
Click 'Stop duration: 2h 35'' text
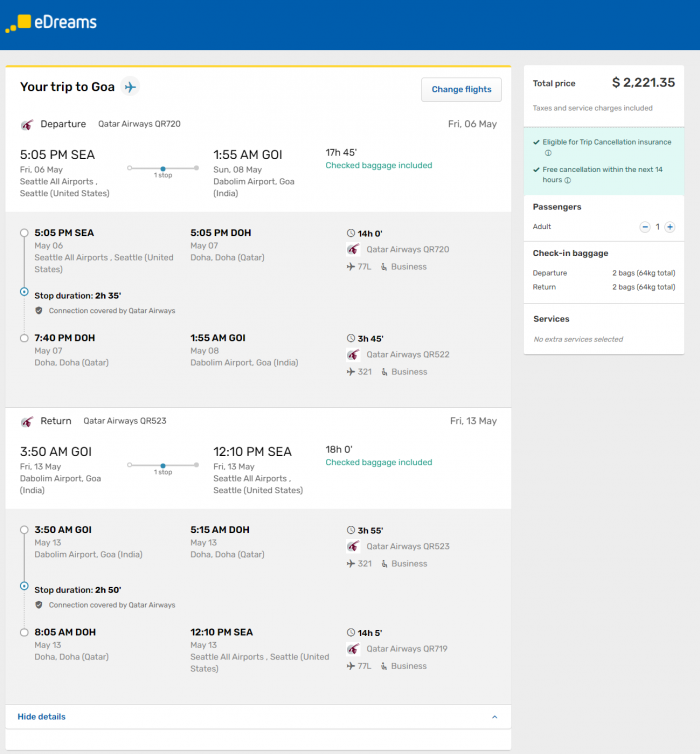pos(78,296)
